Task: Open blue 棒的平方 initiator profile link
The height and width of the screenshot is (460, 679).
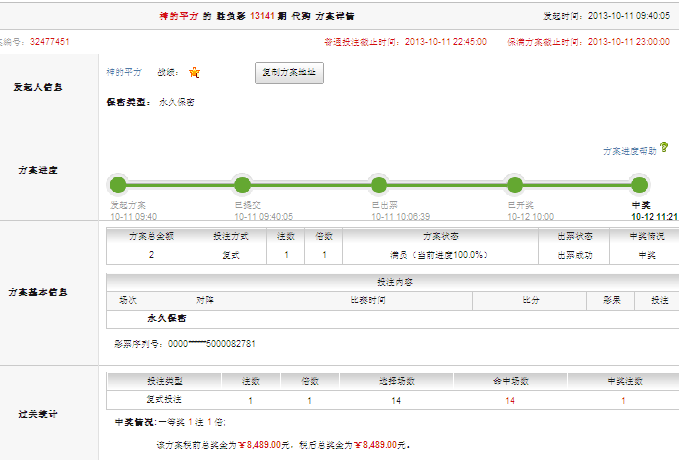Action: click(125, 73)
